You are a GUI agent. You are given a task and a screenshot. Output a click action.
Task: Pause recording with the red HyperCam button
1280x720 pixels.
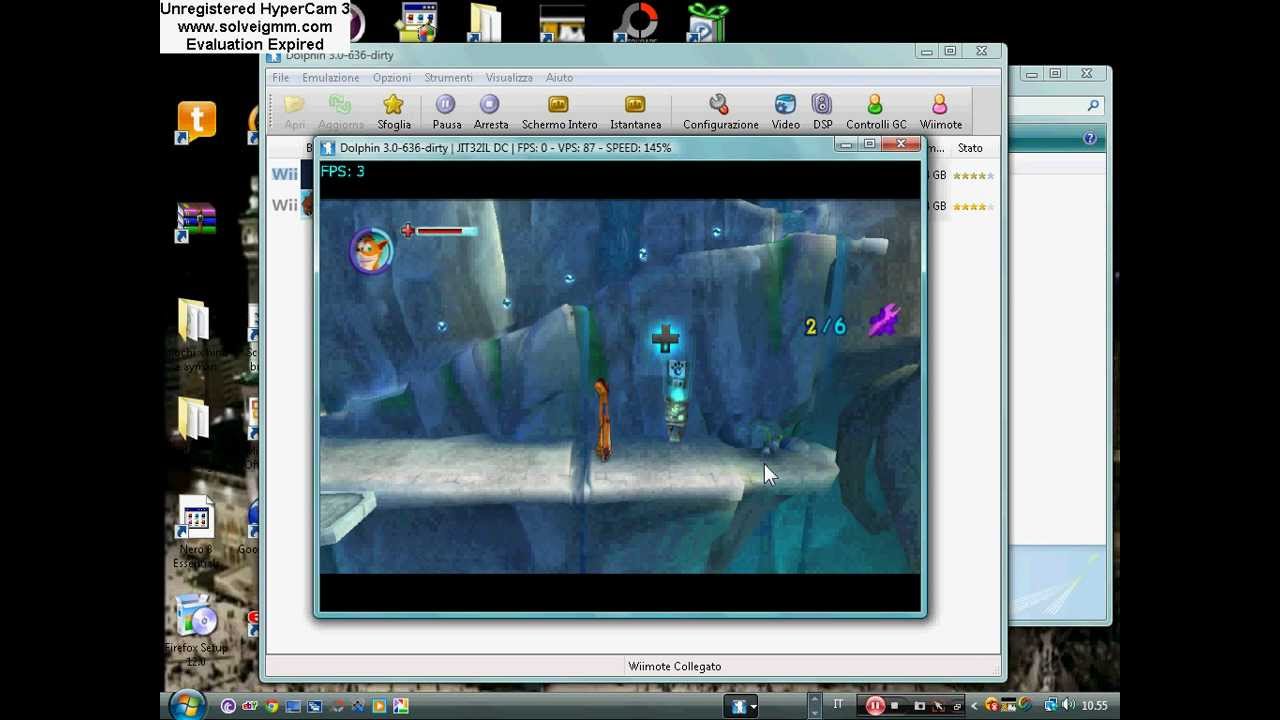tap(875, 706)
